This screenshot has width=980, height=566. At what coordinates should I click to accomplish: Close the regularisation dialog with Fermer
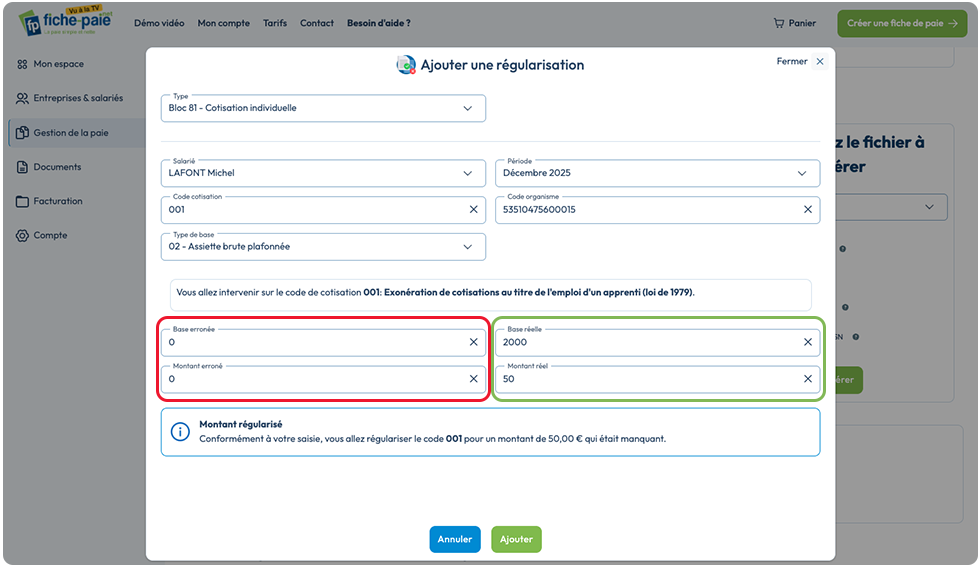coord(801,61)
